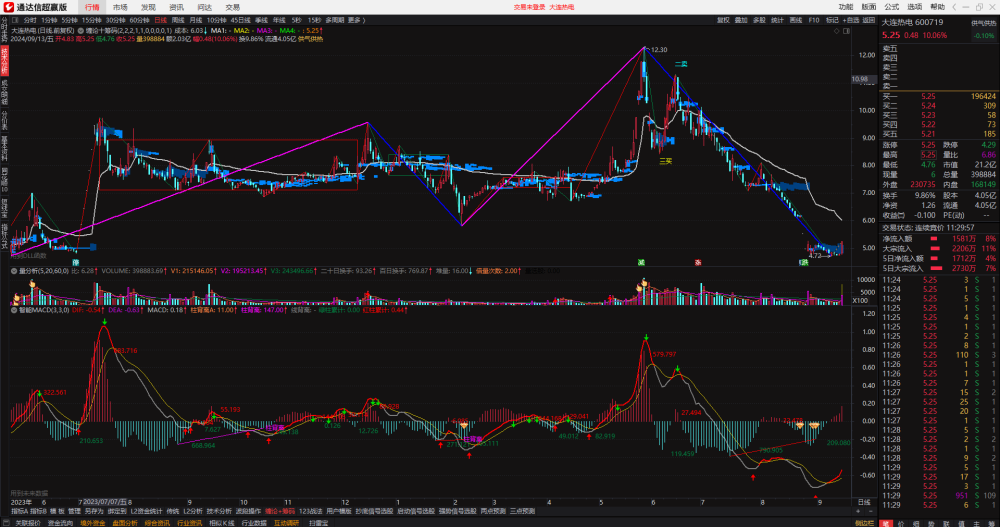Click the 管理 indicator tab
The width and height of the screenshot is (1000, 527).
tap(75, 511)
